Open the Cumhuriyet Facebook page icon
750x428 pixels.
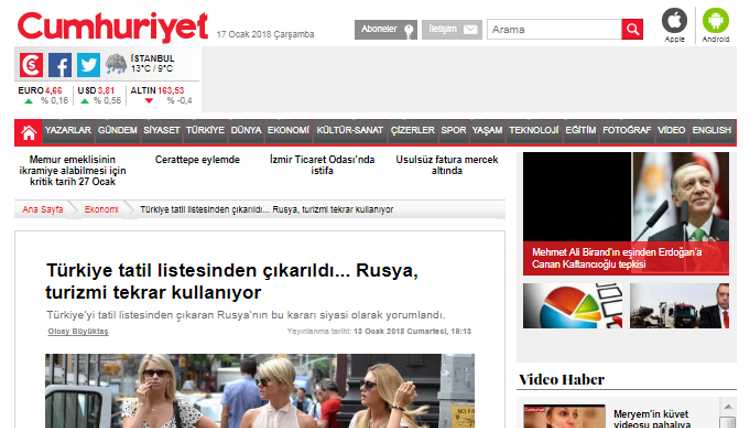60,65
